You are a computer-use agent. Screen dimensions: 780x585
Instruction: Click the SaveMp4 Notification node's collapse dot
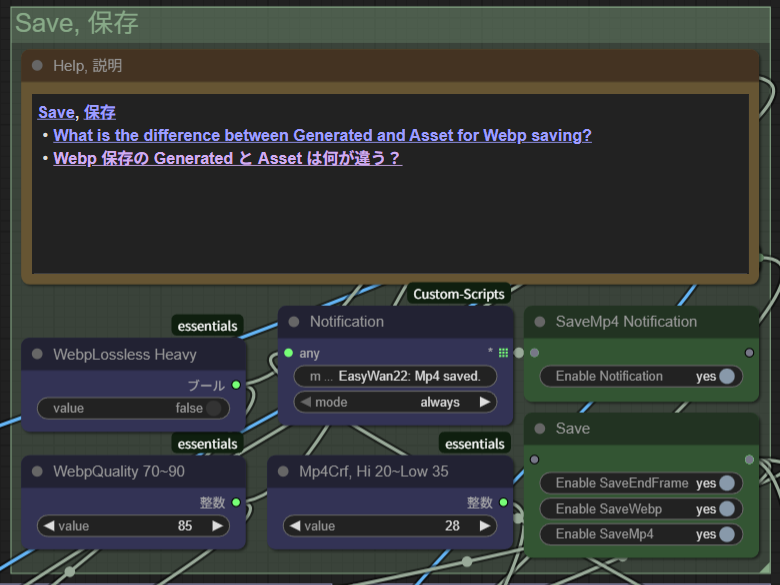tap(539, 322)
